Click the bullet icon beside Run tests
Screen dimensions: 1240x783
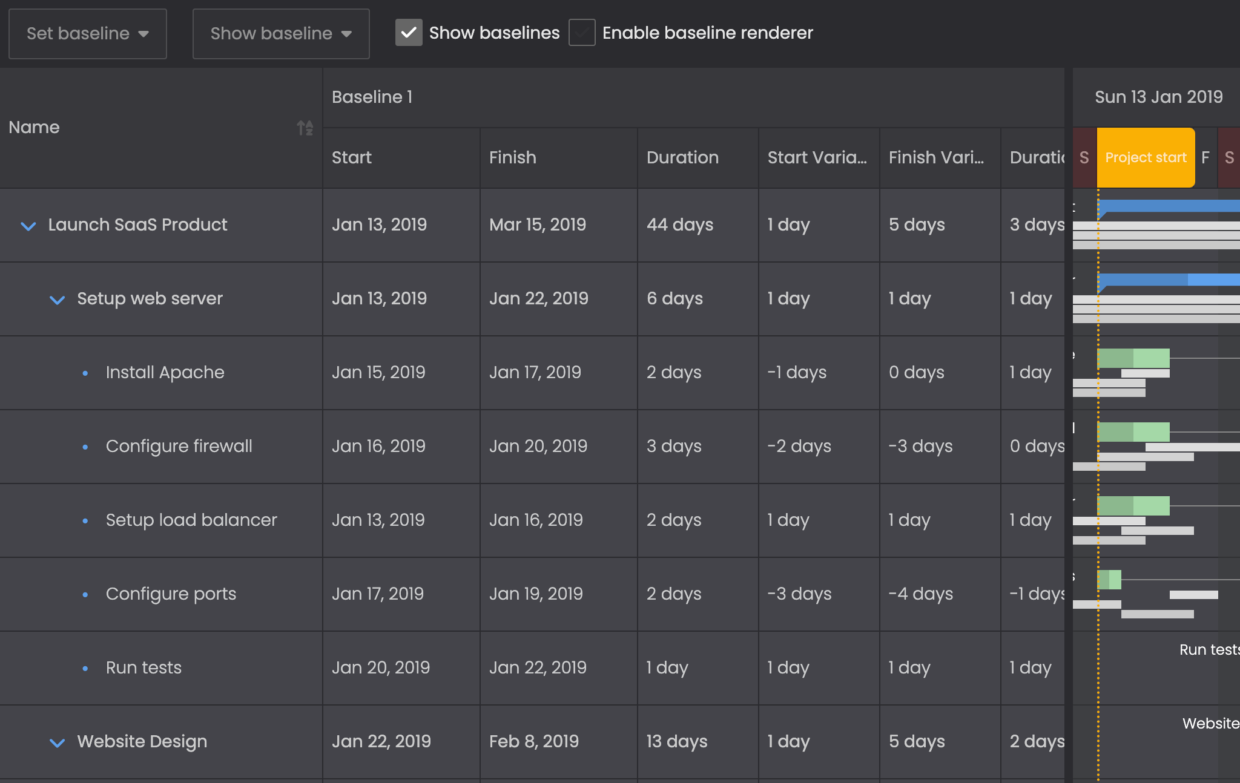click(x=83, y=667)
